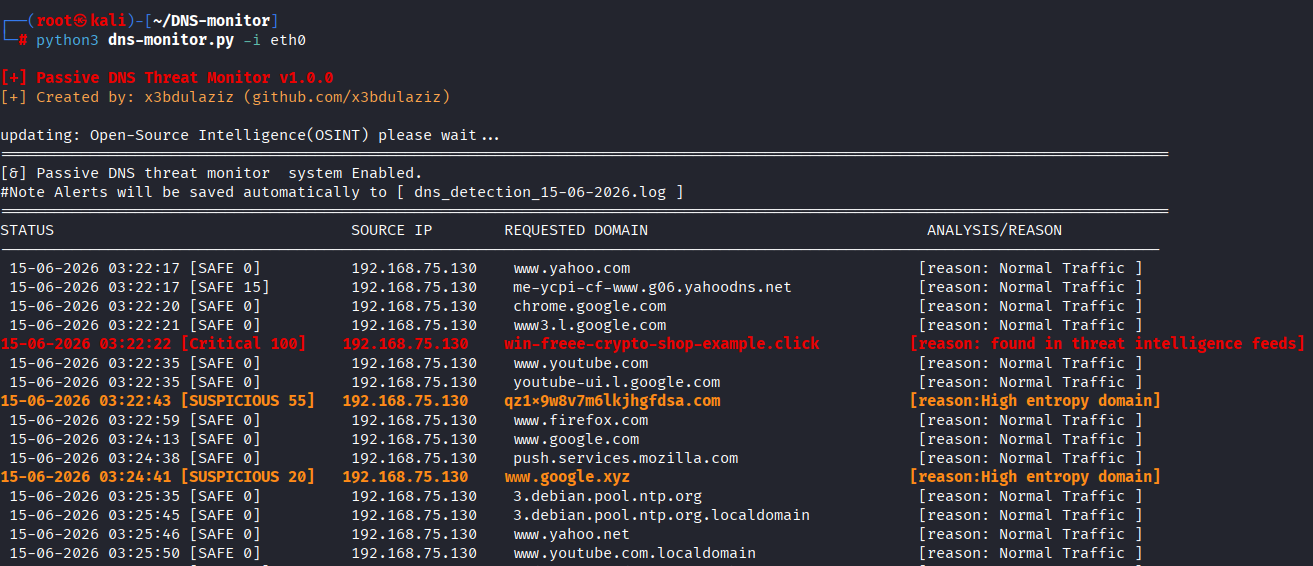Click the push.services.mozilla.com domain
Image resolution: width=1313 pixels, height=566 pixels.
(x=626, y=458)
